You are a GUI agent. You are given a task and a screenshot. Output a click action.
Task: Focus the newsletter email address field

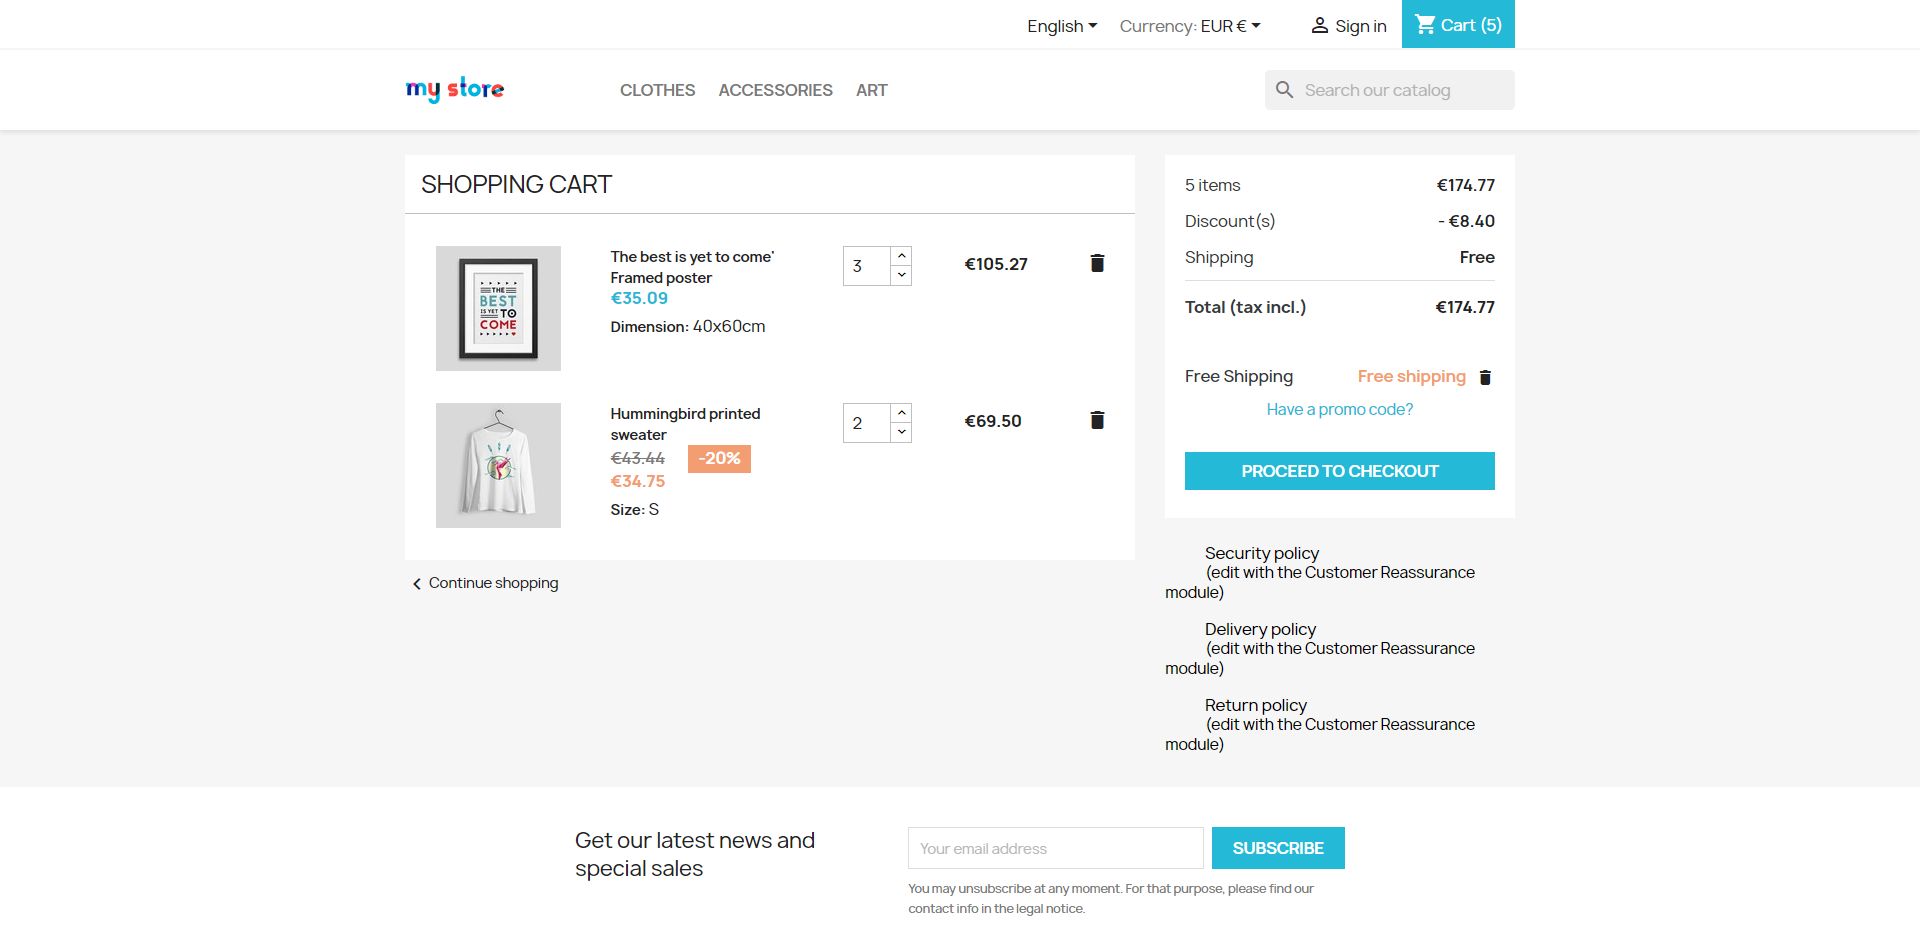point(1055,848)
